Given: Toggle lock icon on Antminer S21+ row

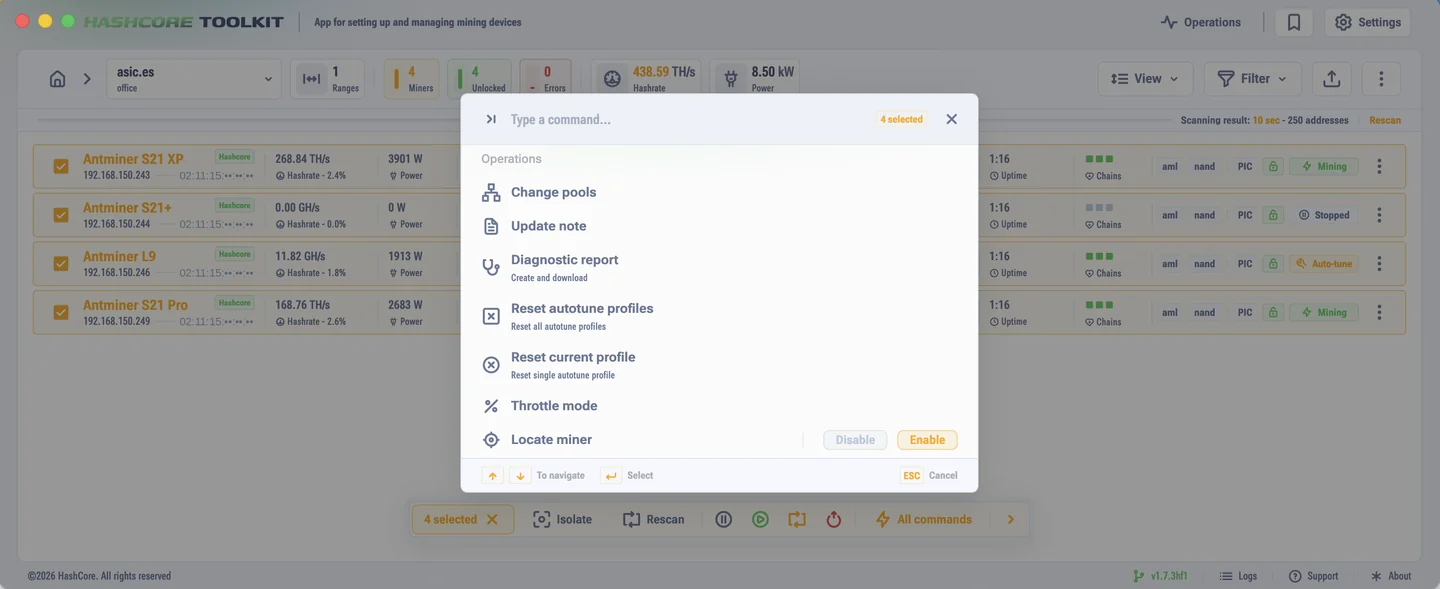Looking at the screenshot, I should [x=1272, y=215].
